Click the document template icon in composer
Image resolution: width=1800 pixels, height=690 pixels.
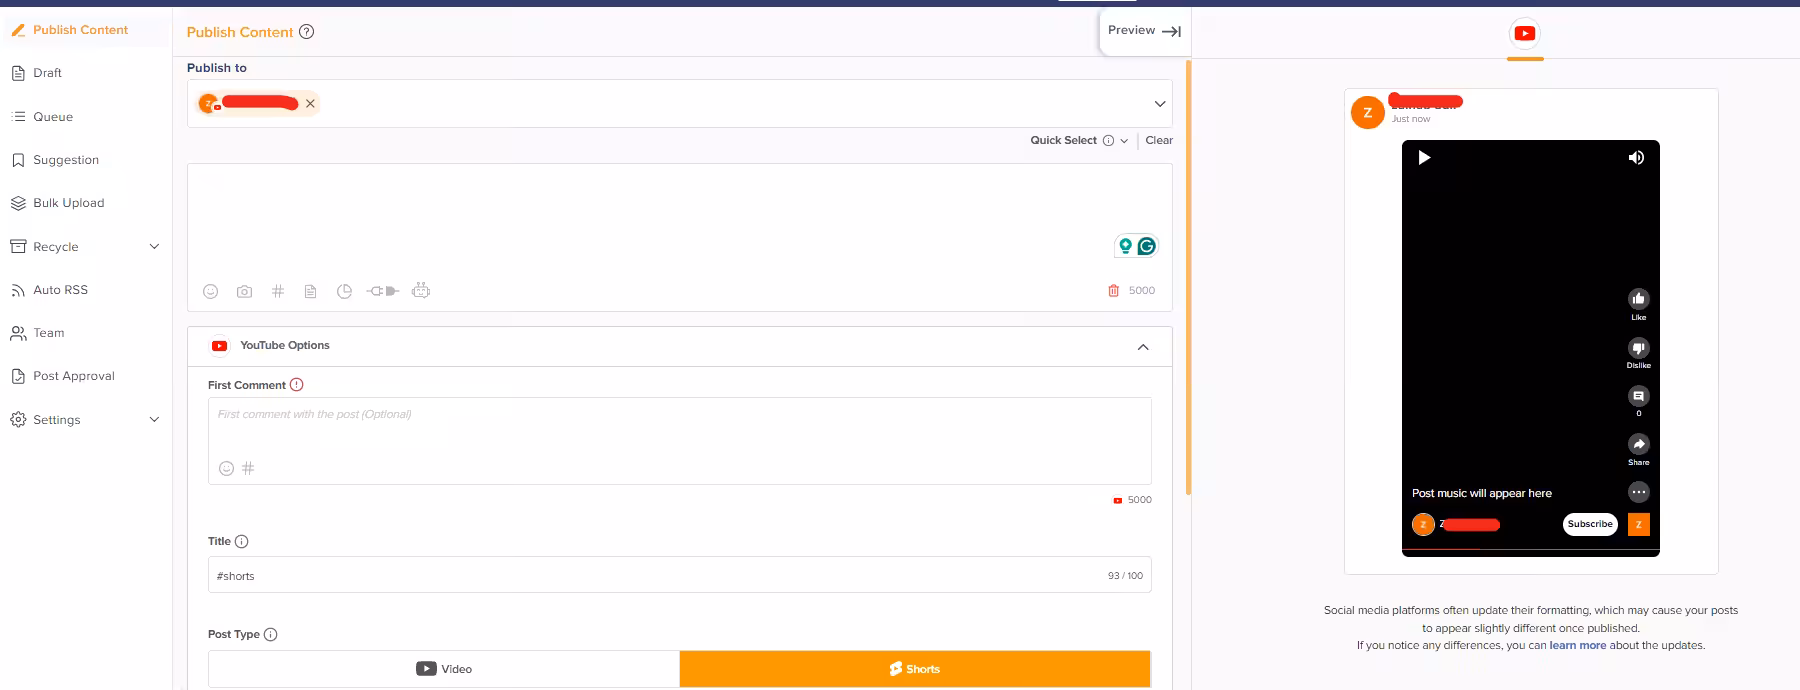[x=310, y=291]
